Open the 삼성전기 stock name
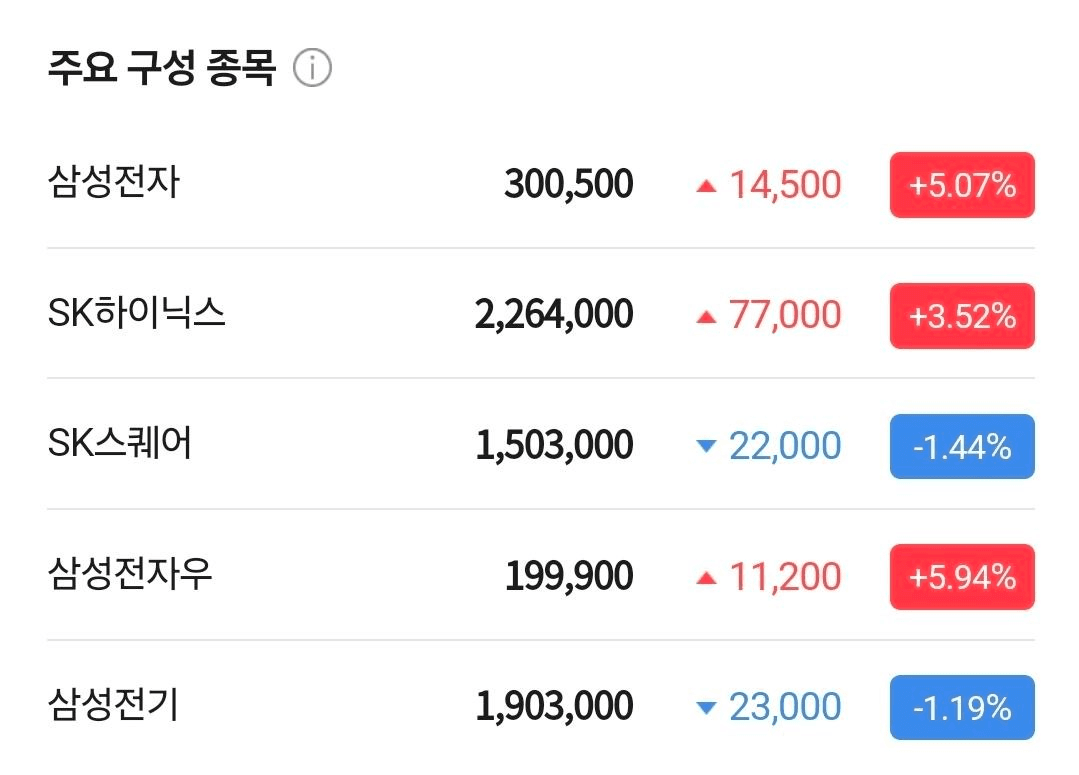1079x775 pixels. [x=114, y=705]
